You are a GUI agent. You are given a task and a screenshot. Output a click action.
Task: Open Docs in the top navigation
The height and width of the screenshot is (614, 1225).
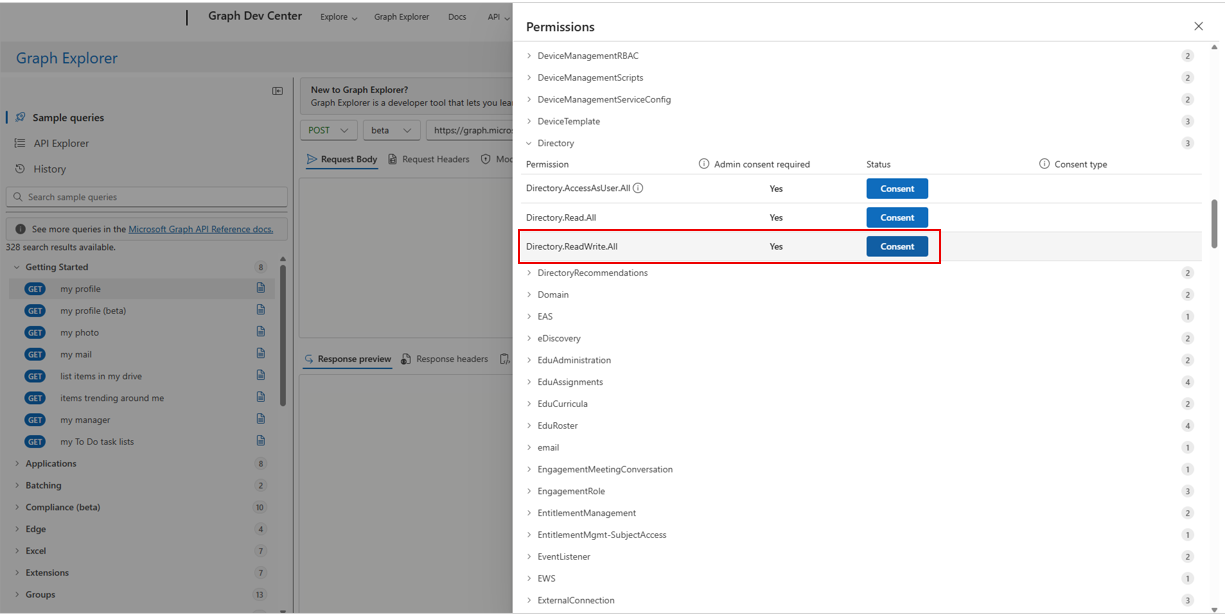457,16
